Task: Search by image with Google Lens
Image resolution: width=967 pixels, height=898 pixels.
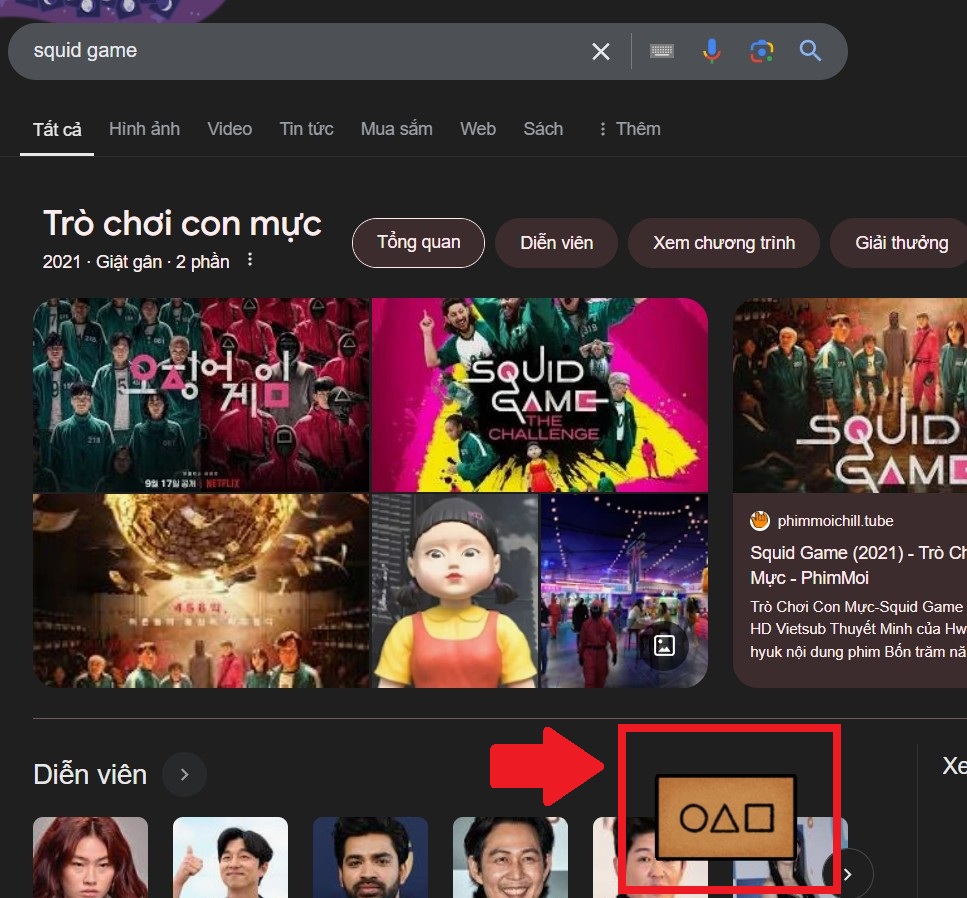Action: click(x=762, y=51)
